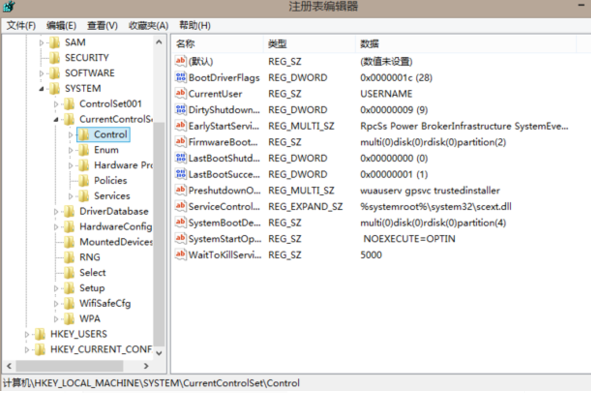Click the DWORD icon of LastBootSucce value
The height and width of the screenshot is (394, 591).
[181, 174]
